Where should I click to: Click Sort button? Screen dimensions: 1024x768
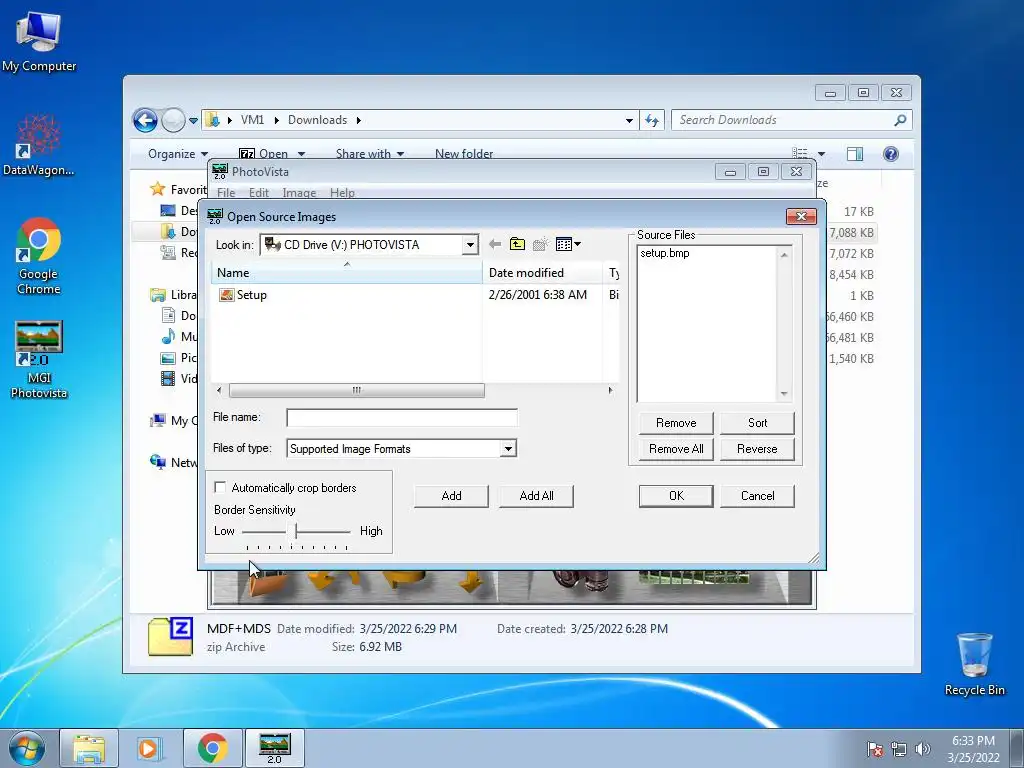coord(758,423)
